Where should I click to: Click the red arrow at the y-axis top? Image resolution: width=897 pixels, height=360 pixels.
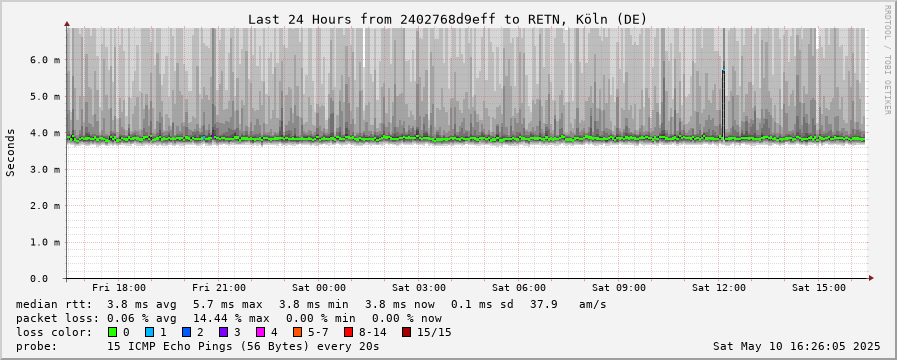(67, 24)
